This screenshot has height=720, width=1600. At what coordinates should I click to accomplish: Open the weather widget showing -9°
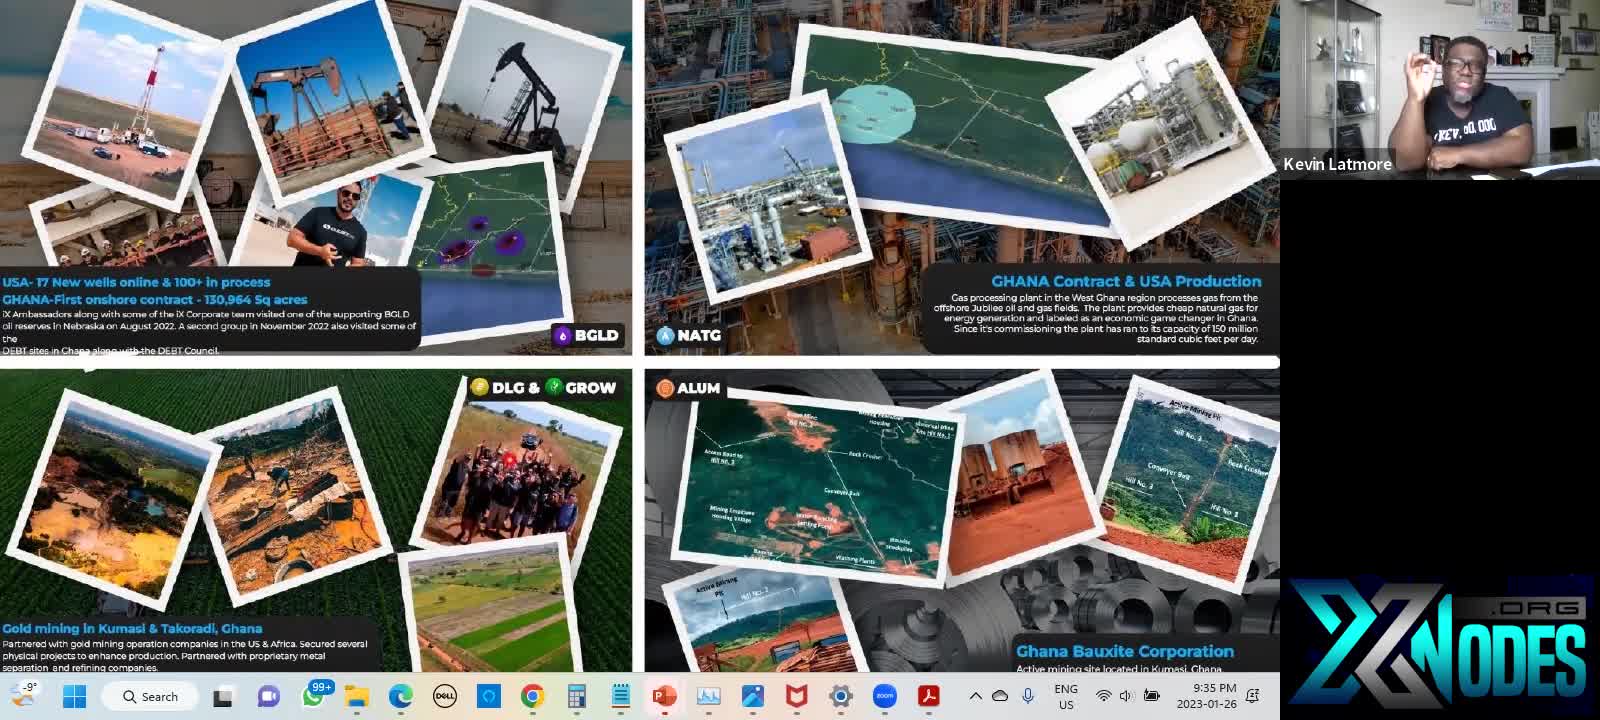coord(23,695)
